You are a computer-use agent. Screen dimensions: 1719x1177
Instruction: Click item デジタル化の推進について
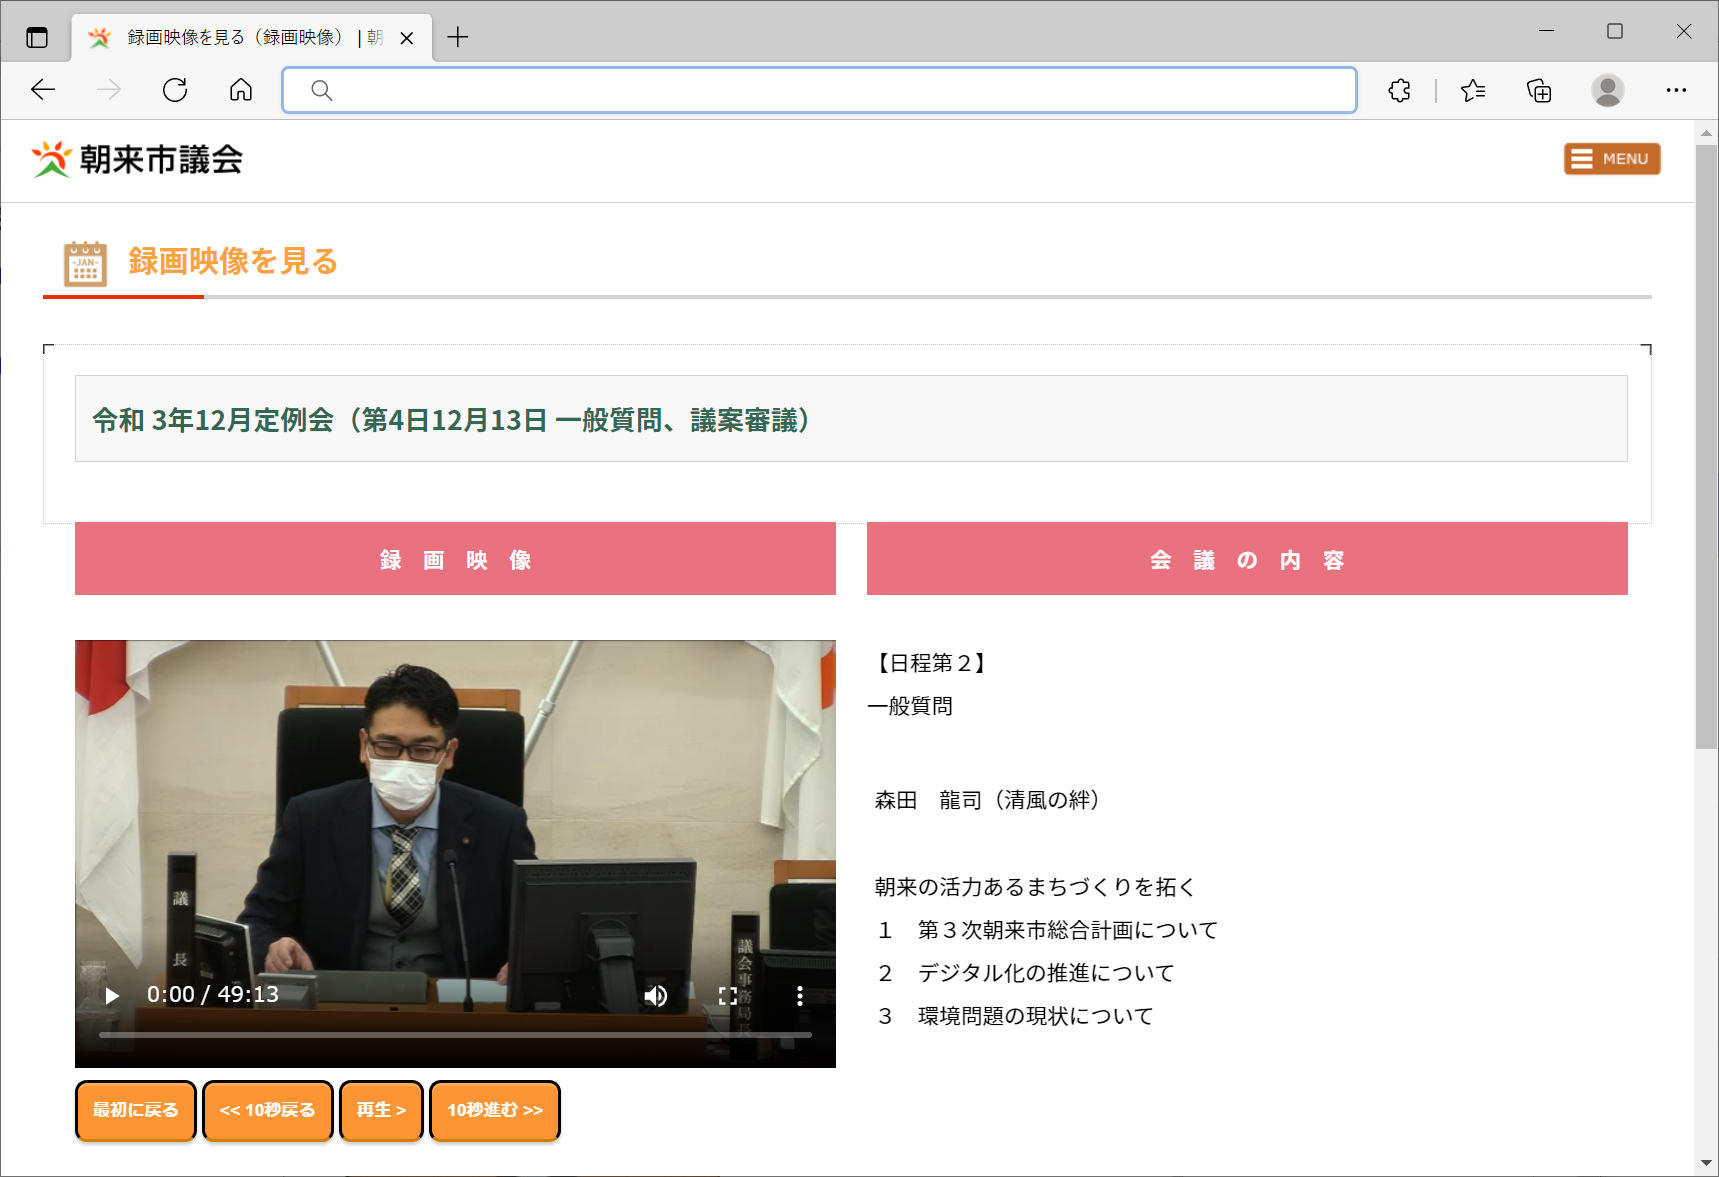coord(1045,973)
